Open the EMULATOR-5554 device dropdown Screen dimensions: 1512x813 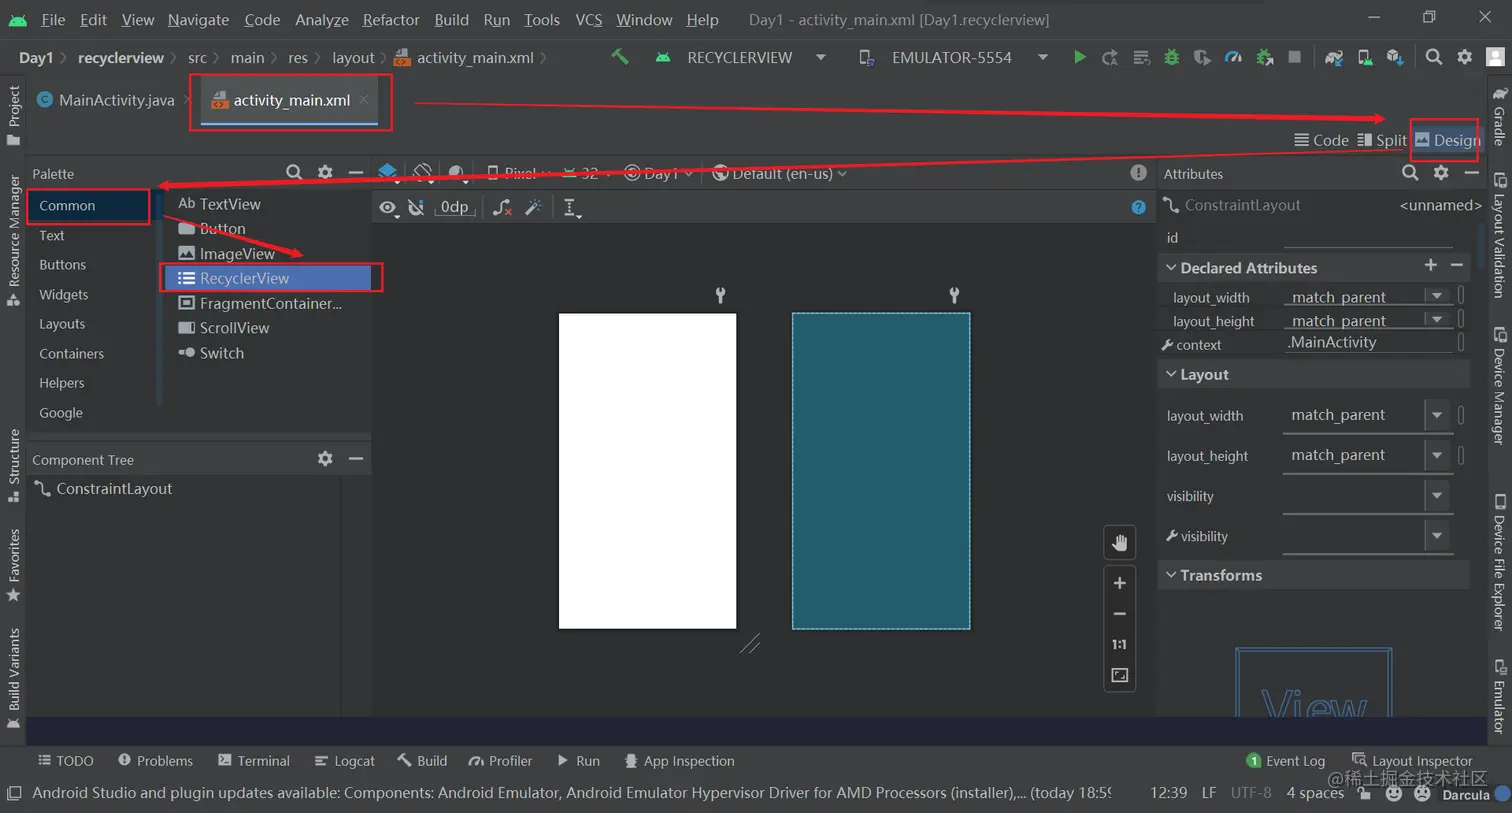954,58
